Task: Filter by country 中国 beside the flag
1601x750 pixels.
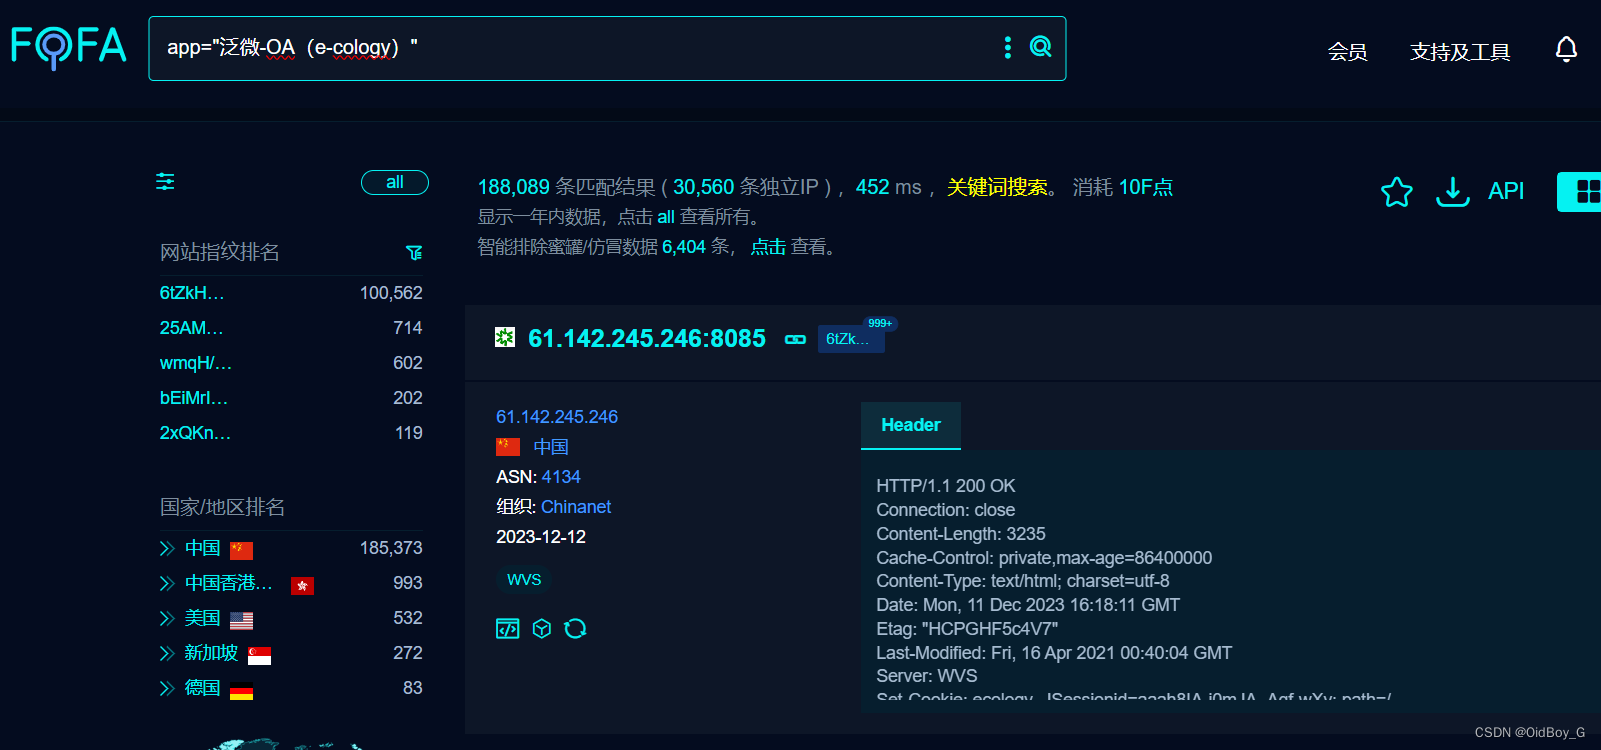Action: click(551, 447)
